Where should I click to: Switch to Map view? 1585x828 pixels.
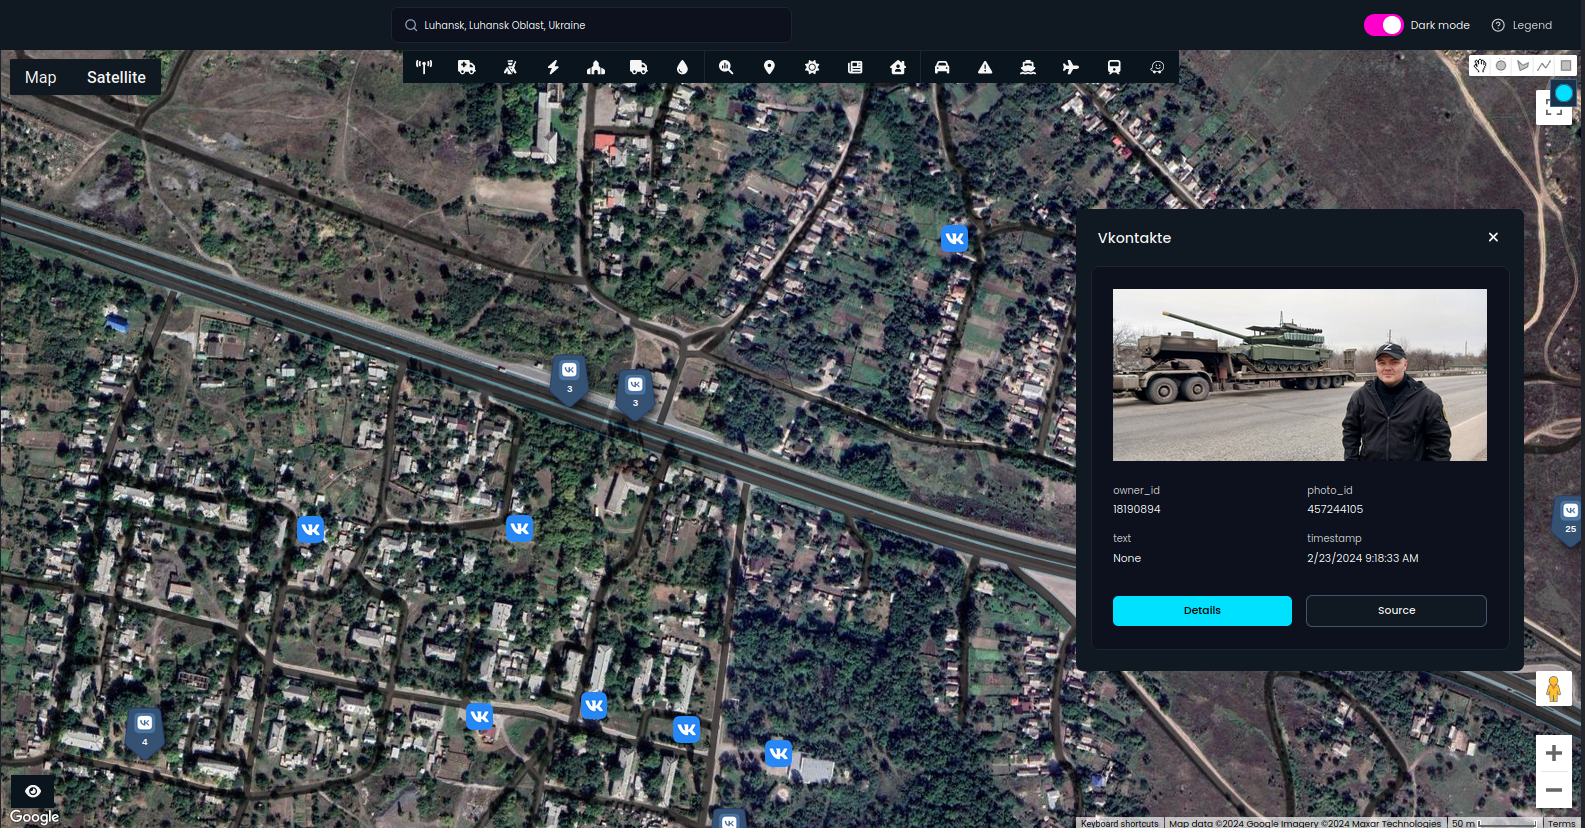tap(41, 77)
